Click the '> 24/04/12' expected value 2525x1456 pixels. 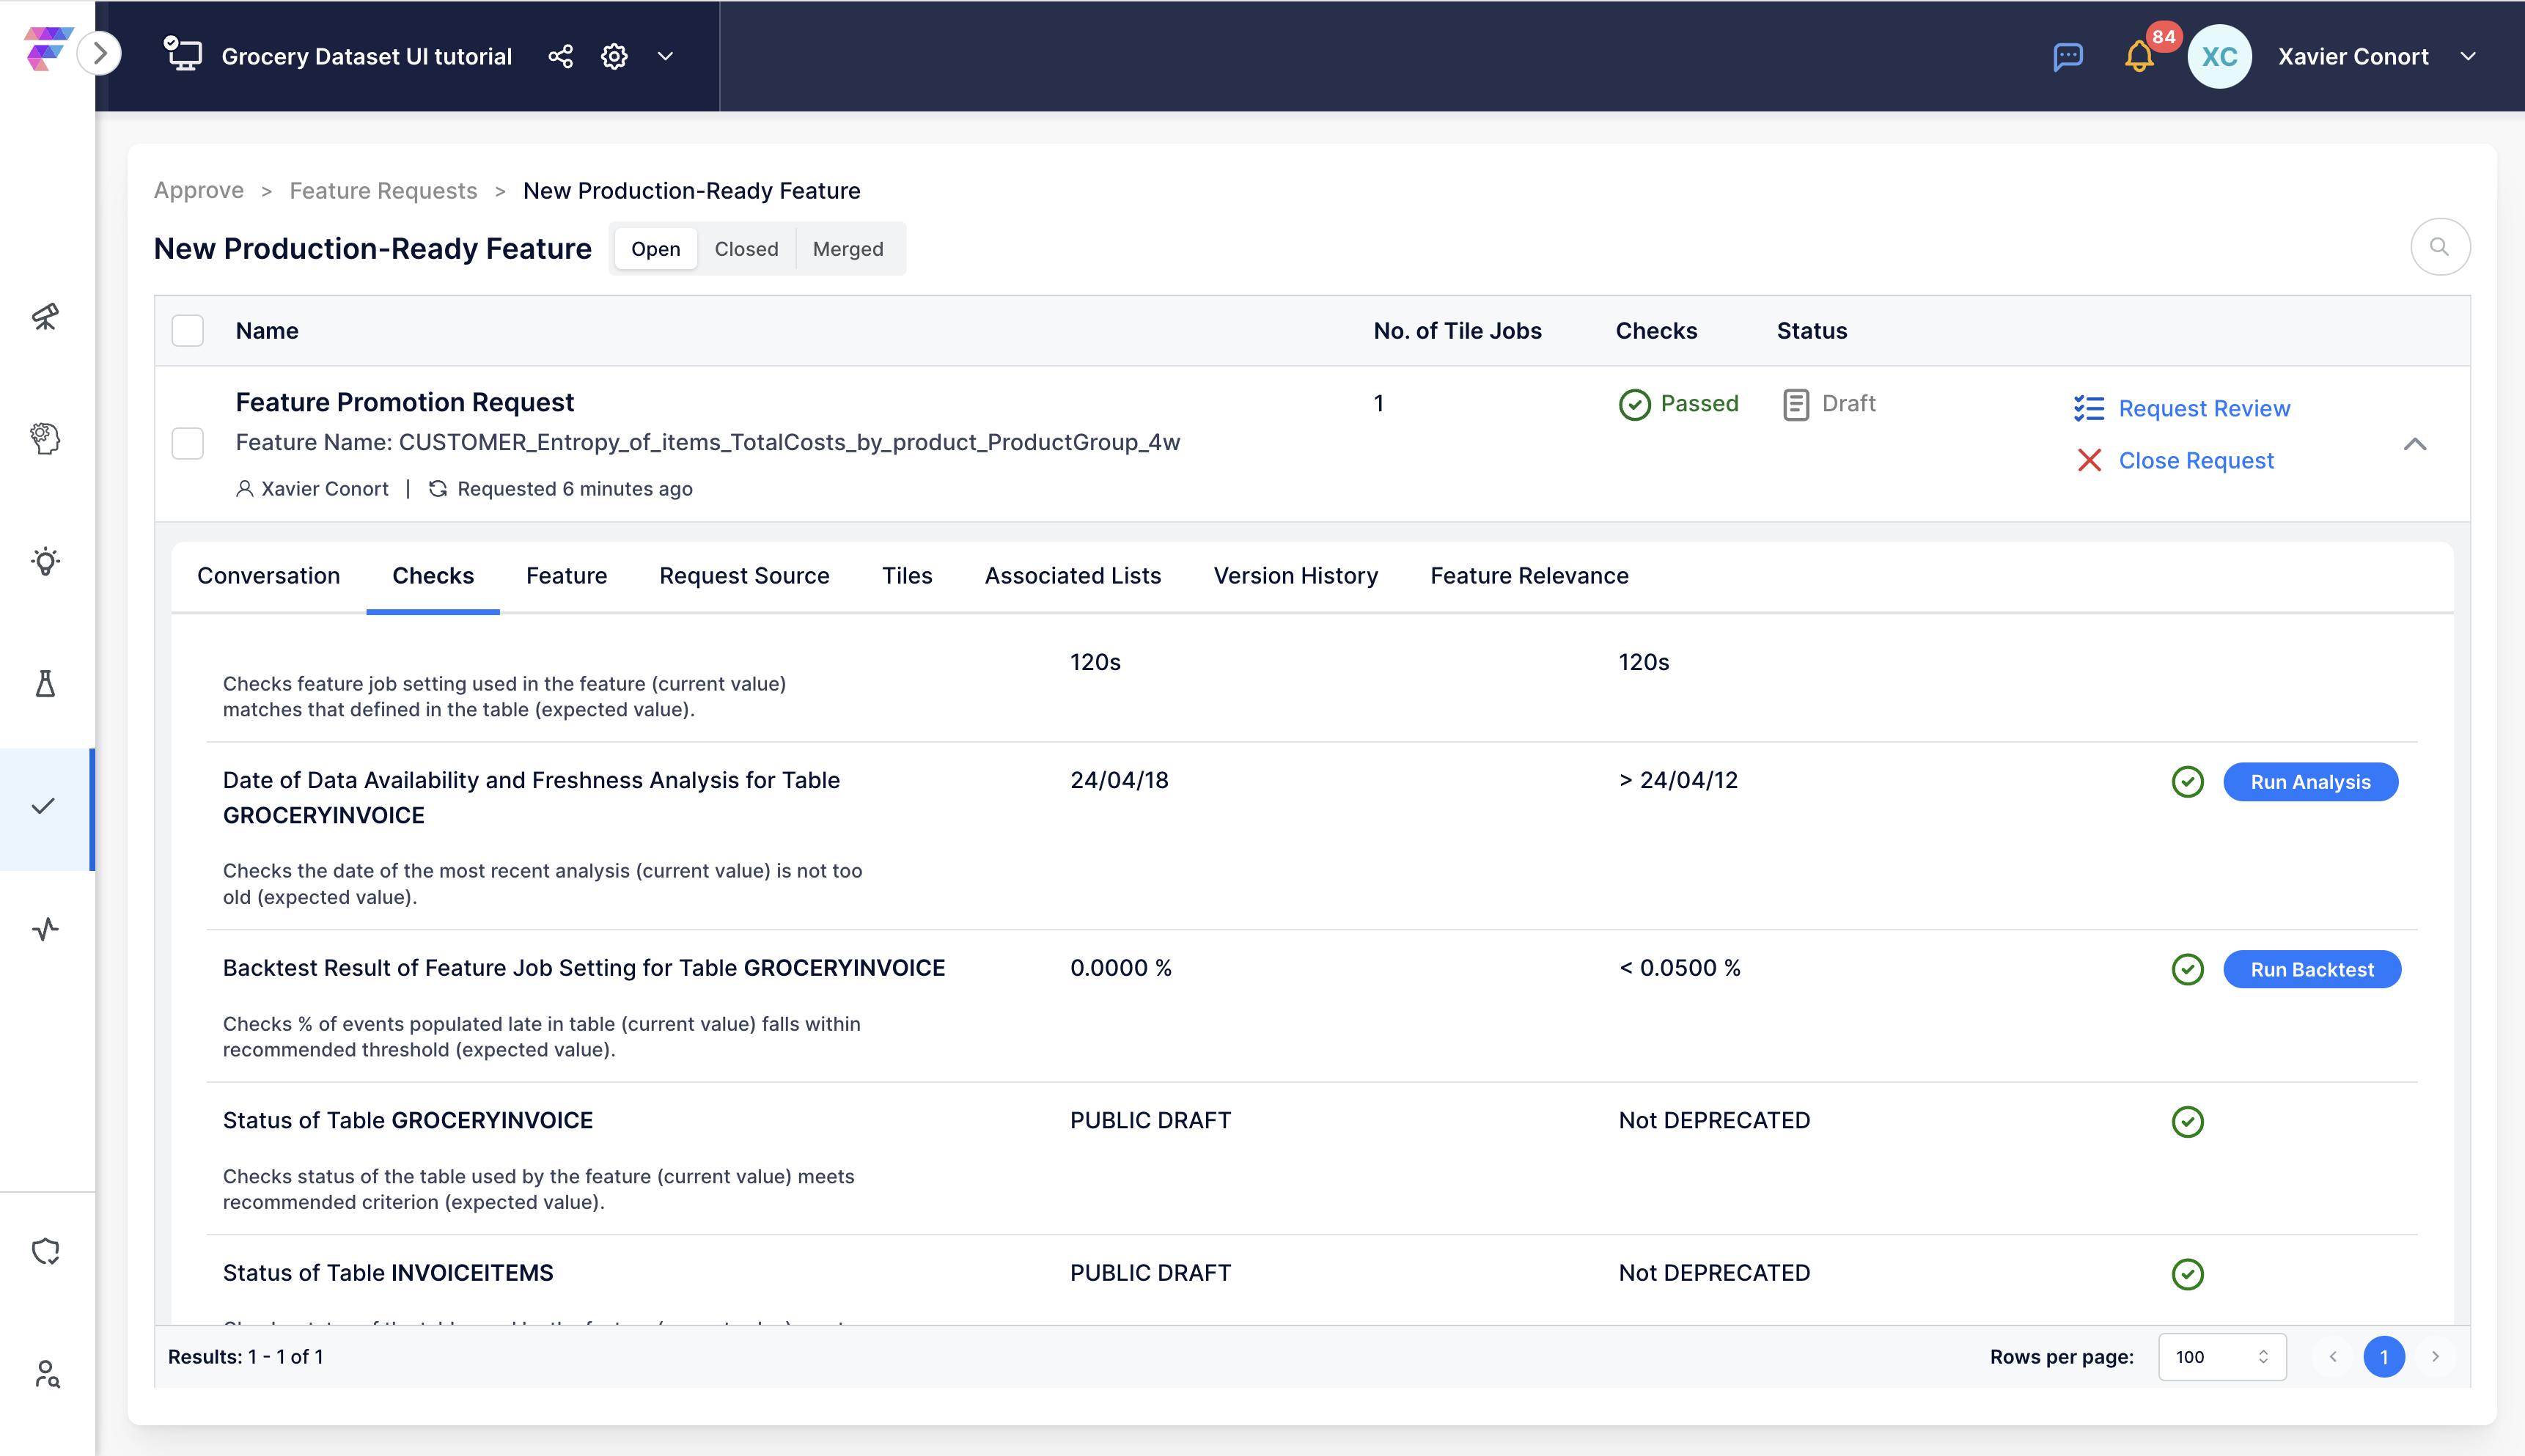coord(1678,780)
